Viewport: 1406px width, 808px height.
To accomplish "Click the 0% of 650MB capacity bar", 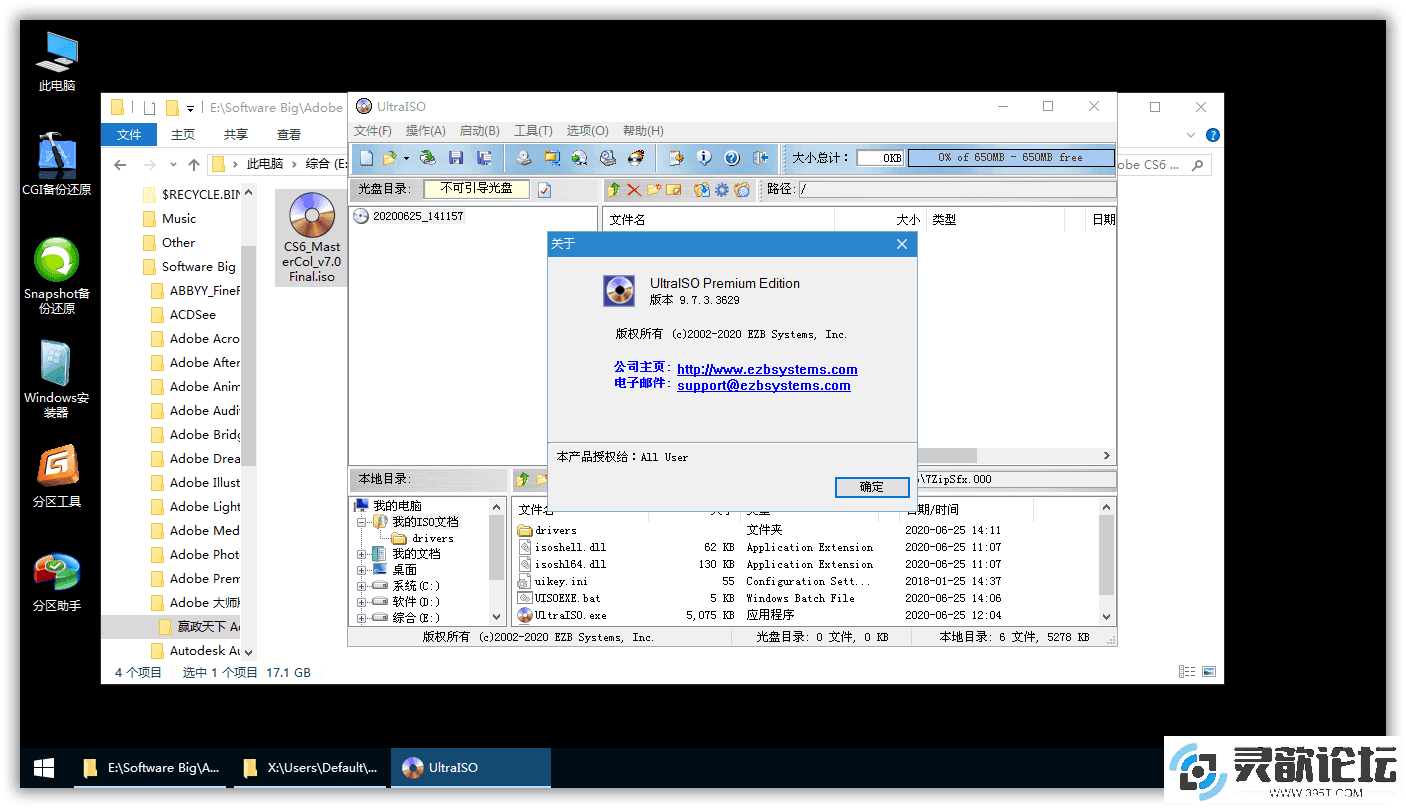I will [1010, 158].
